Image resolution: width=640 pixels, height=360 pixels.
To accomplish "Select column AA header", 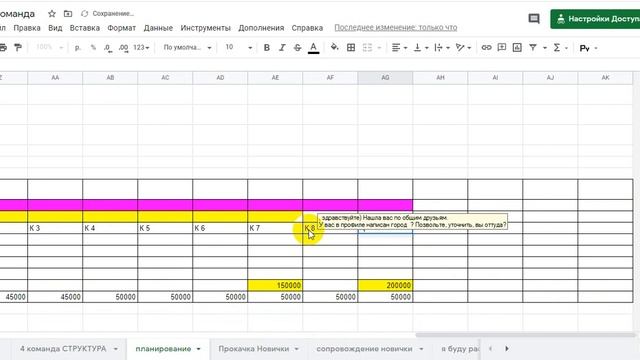I will point(55,78).
